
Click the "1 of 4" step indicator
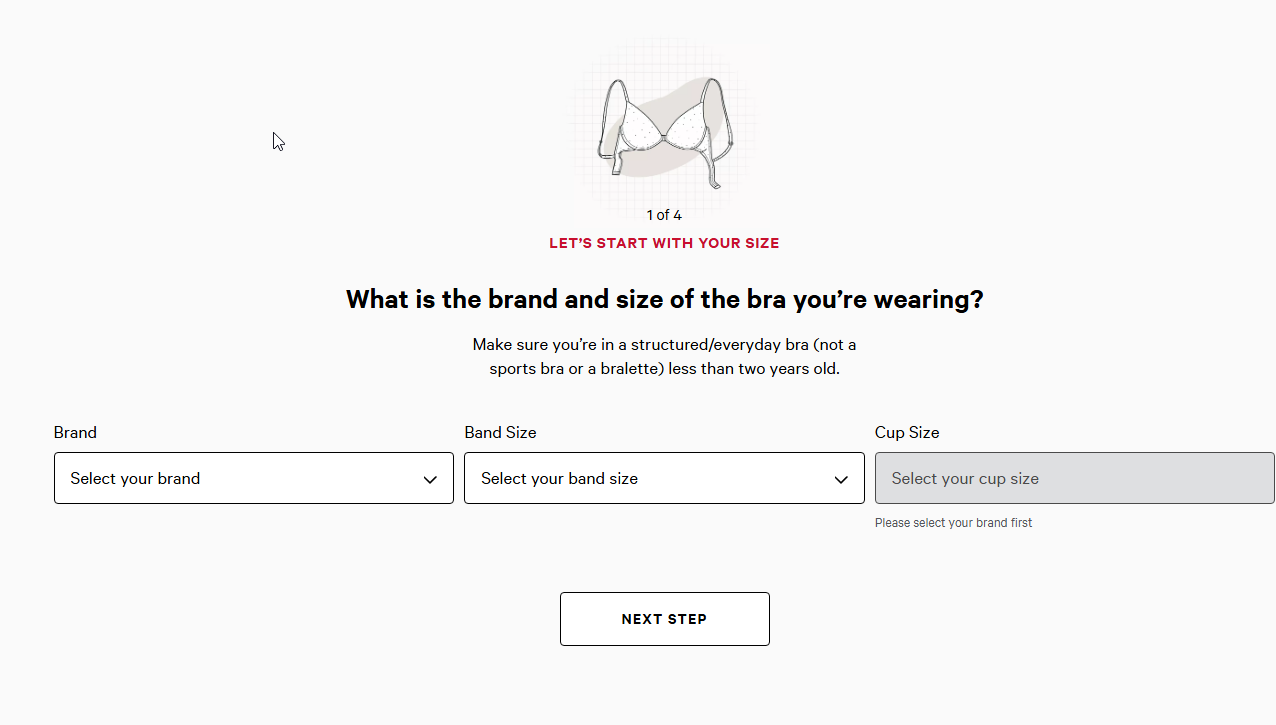tap(664, 215)
